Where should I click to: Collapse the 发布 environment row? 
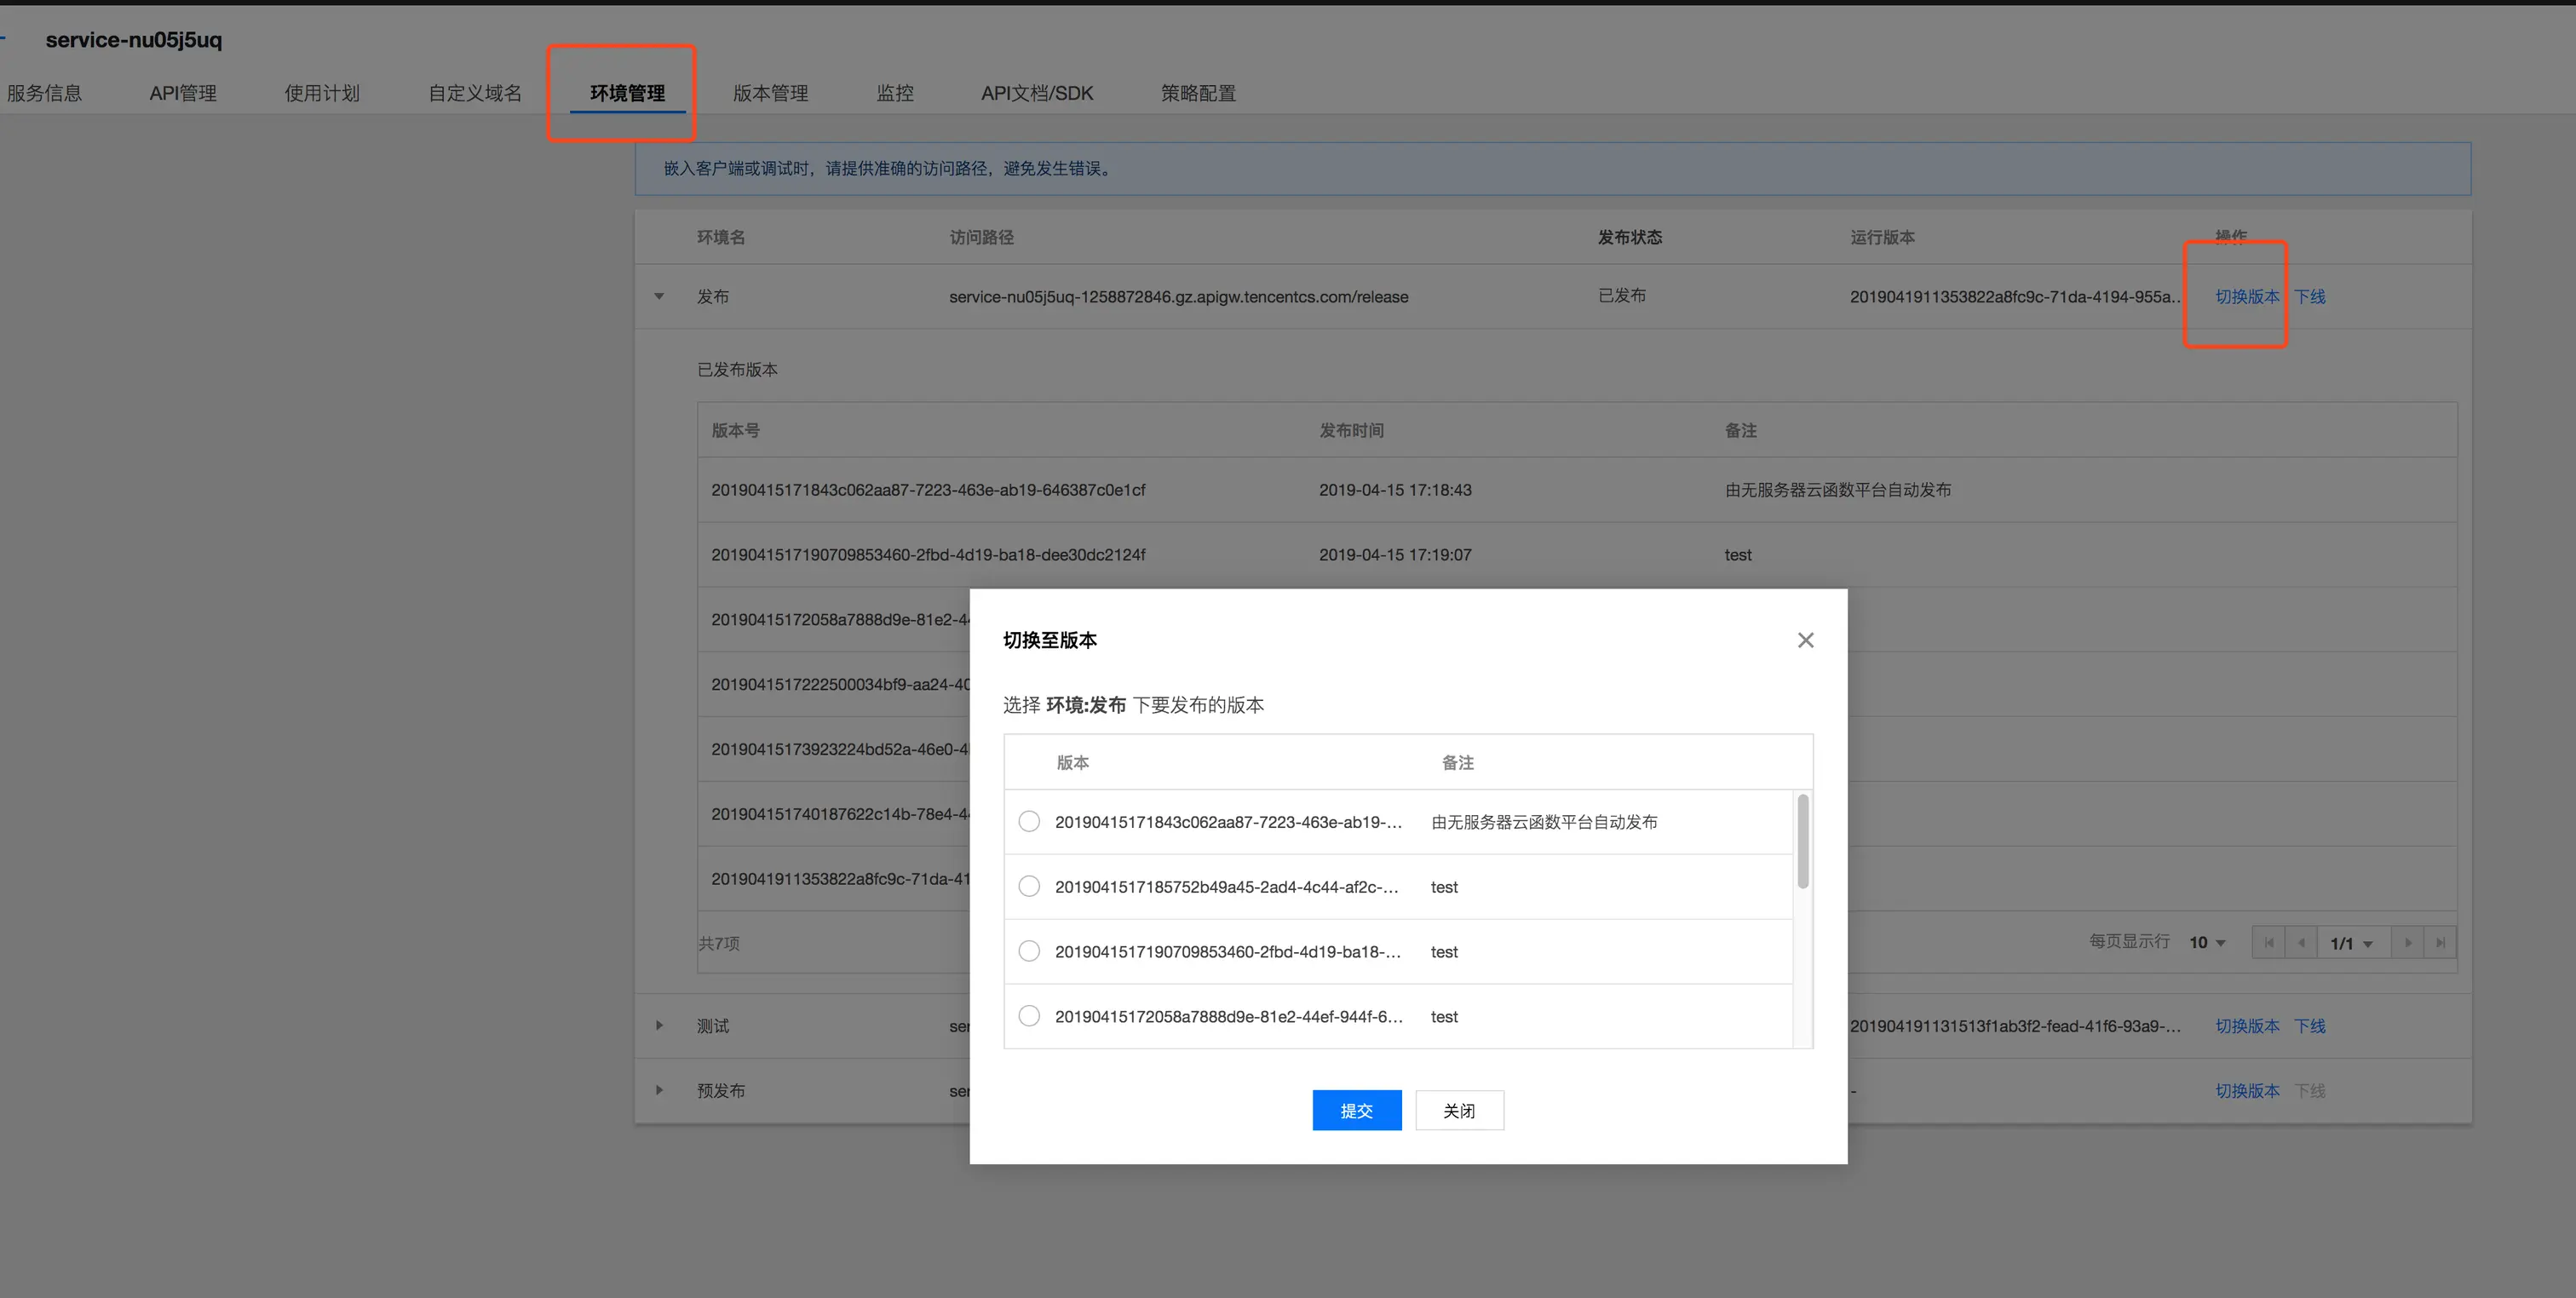coord(659,297)
